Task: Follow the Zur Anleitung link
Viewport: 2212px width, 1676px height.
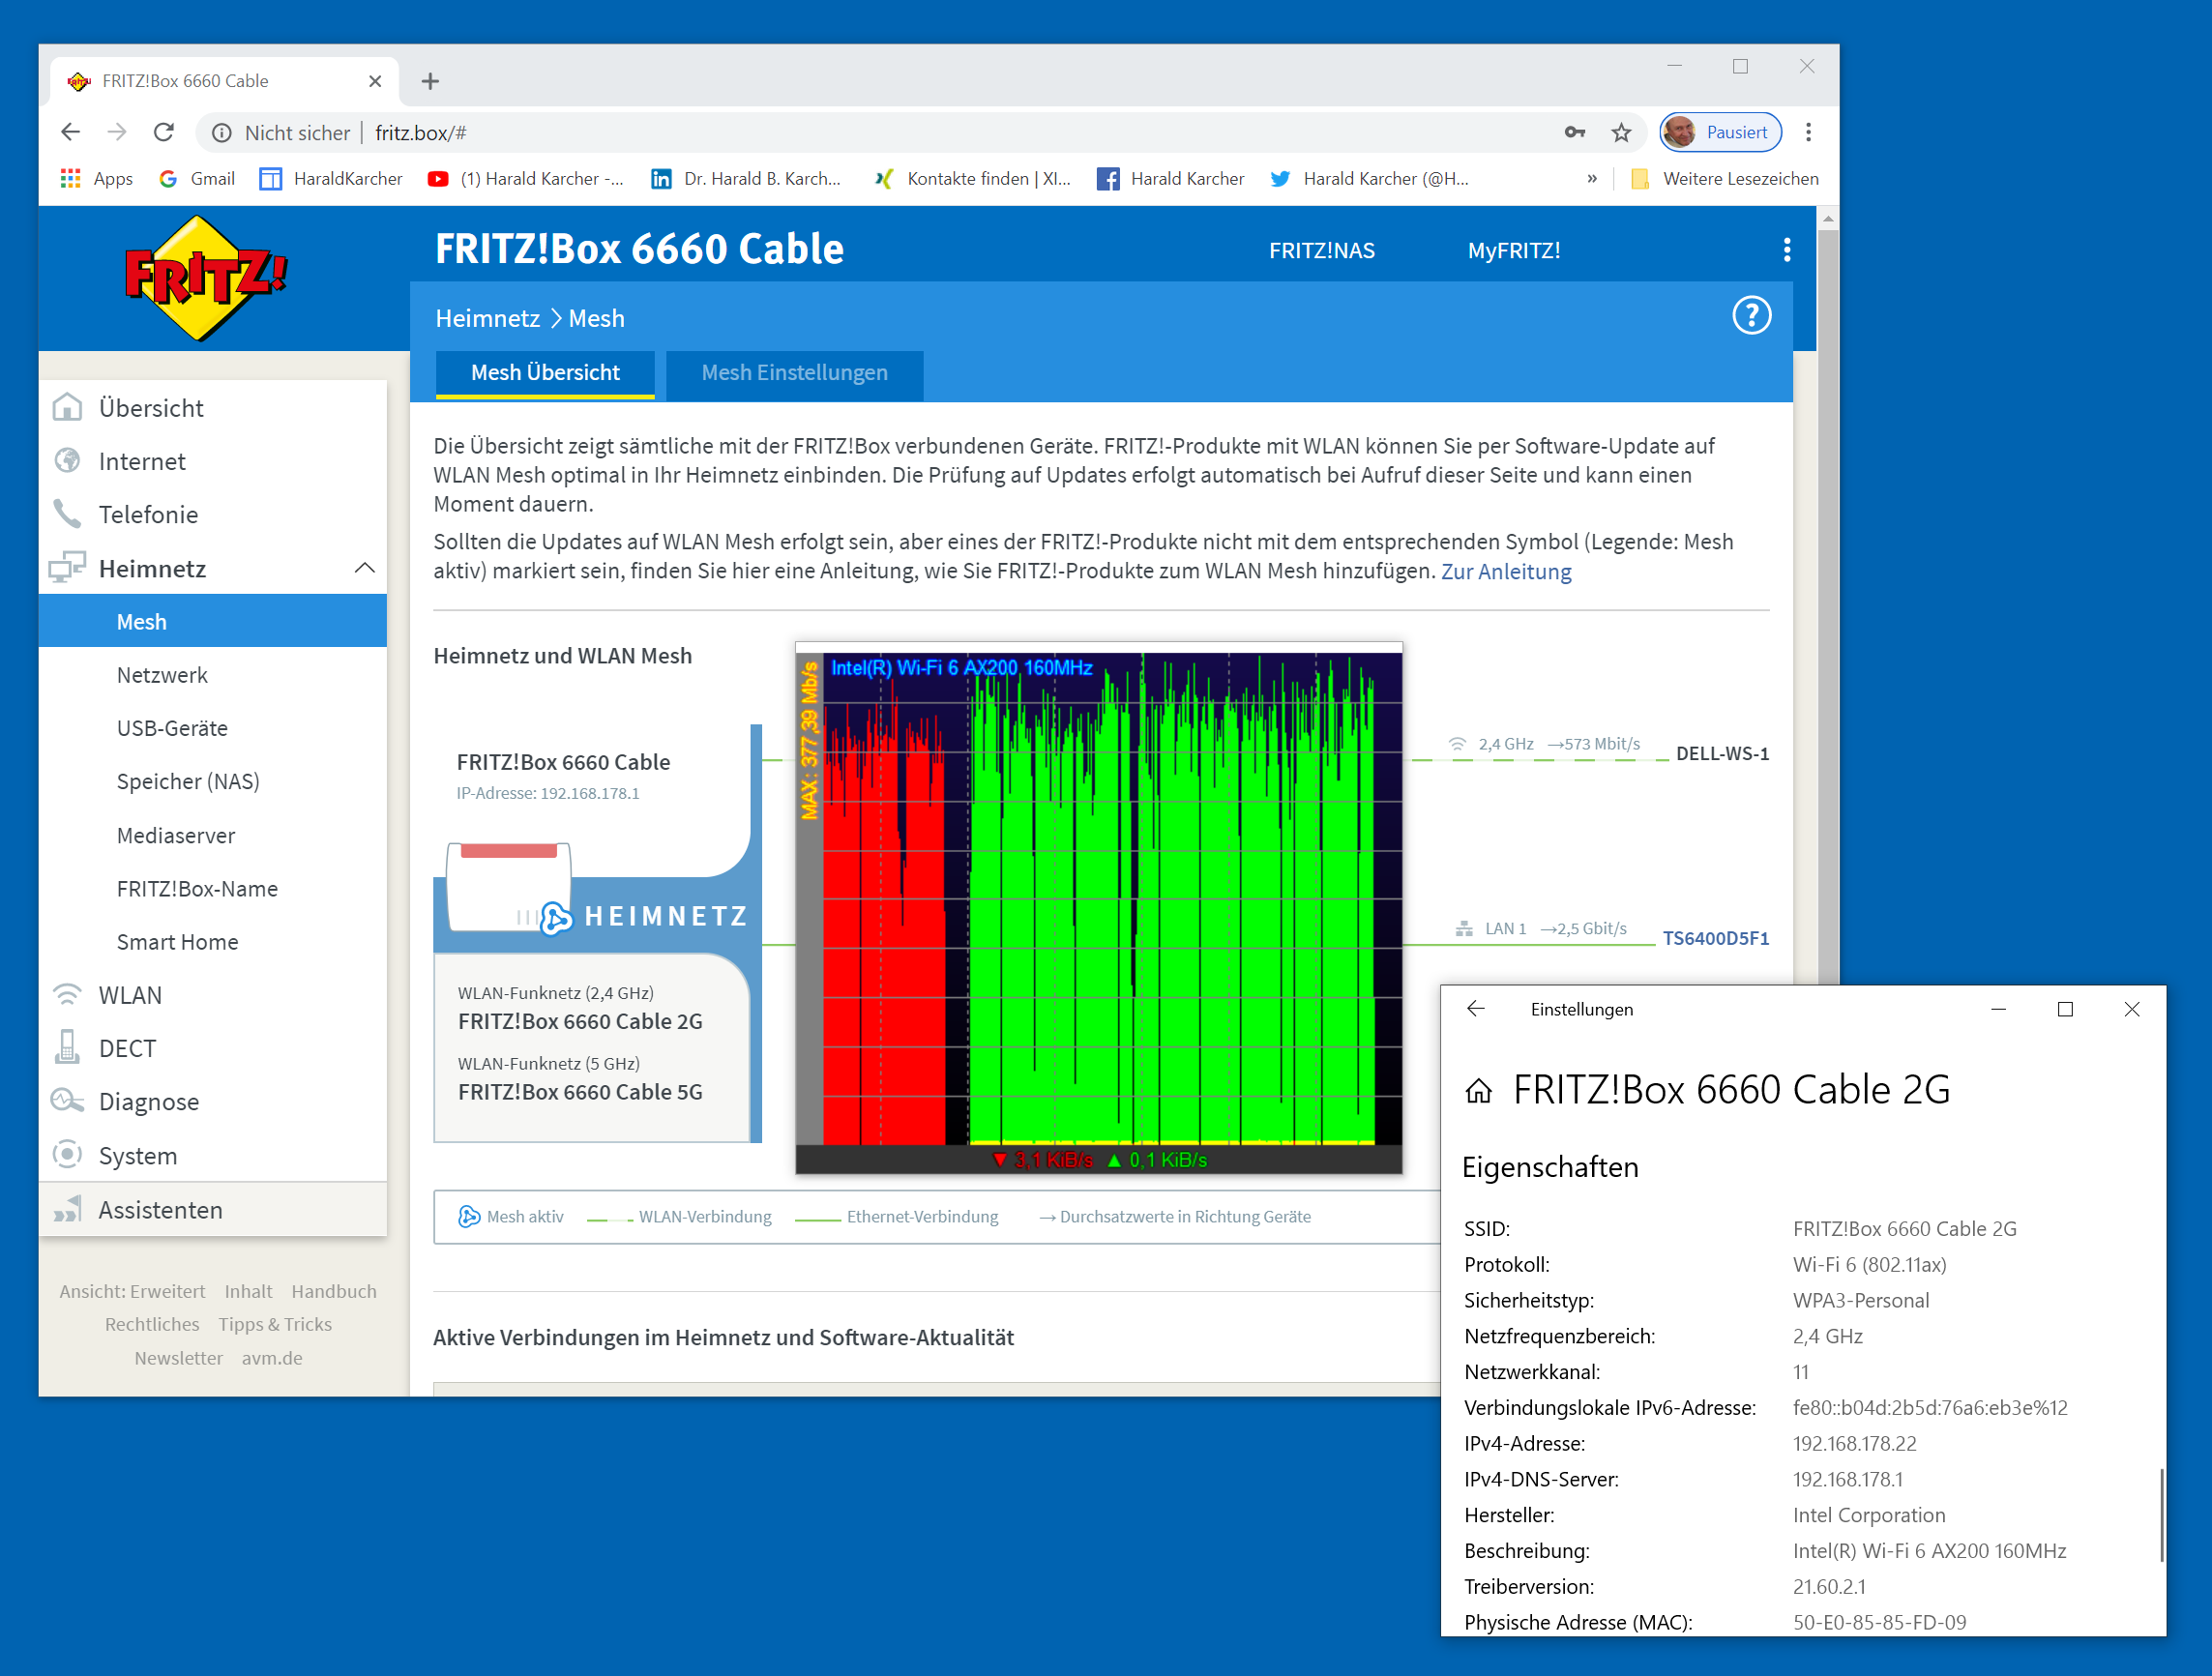Action: pyautogui.click(x=1505, y=572)
